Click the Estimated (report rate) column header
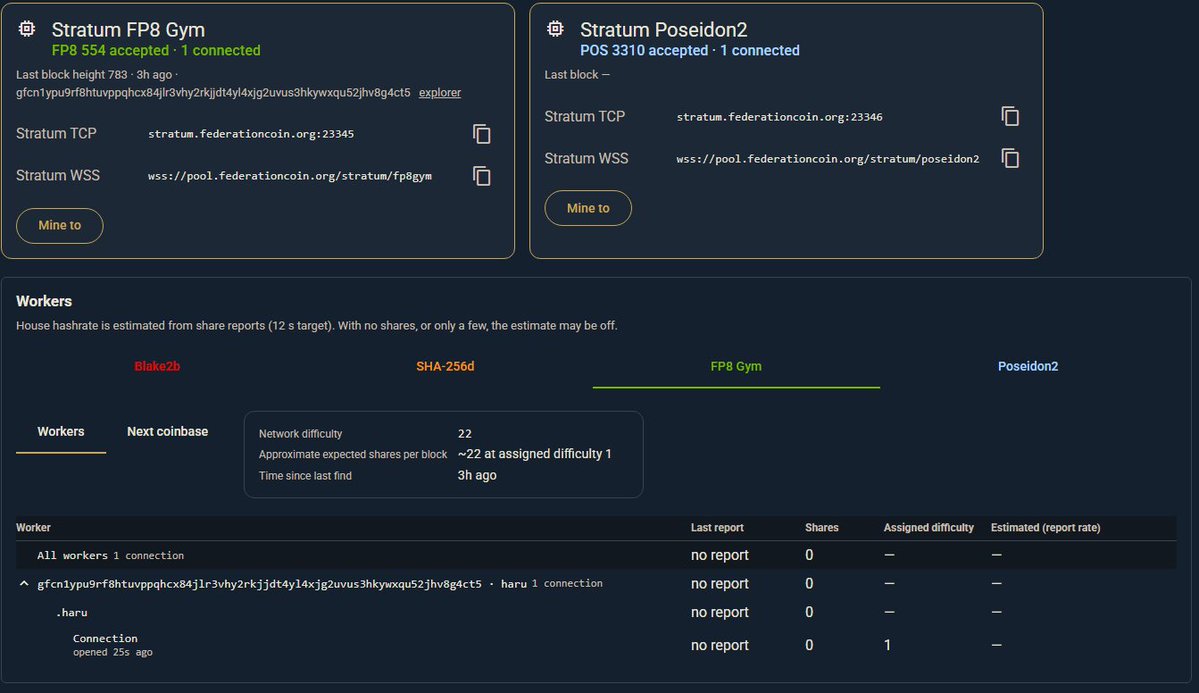 click(x=1046, y=528)
